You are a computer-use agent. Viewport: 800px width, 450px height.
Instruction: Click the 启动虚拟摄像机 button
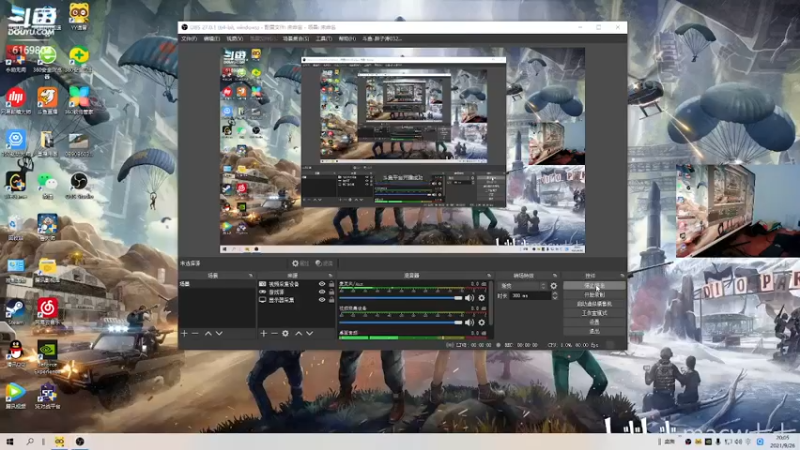point(594,304)
